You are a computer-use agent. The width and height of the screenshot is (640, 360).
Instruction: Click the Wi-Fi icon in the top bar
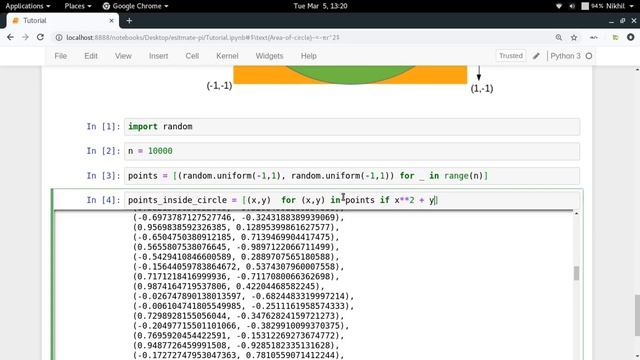tap(559, 6)
